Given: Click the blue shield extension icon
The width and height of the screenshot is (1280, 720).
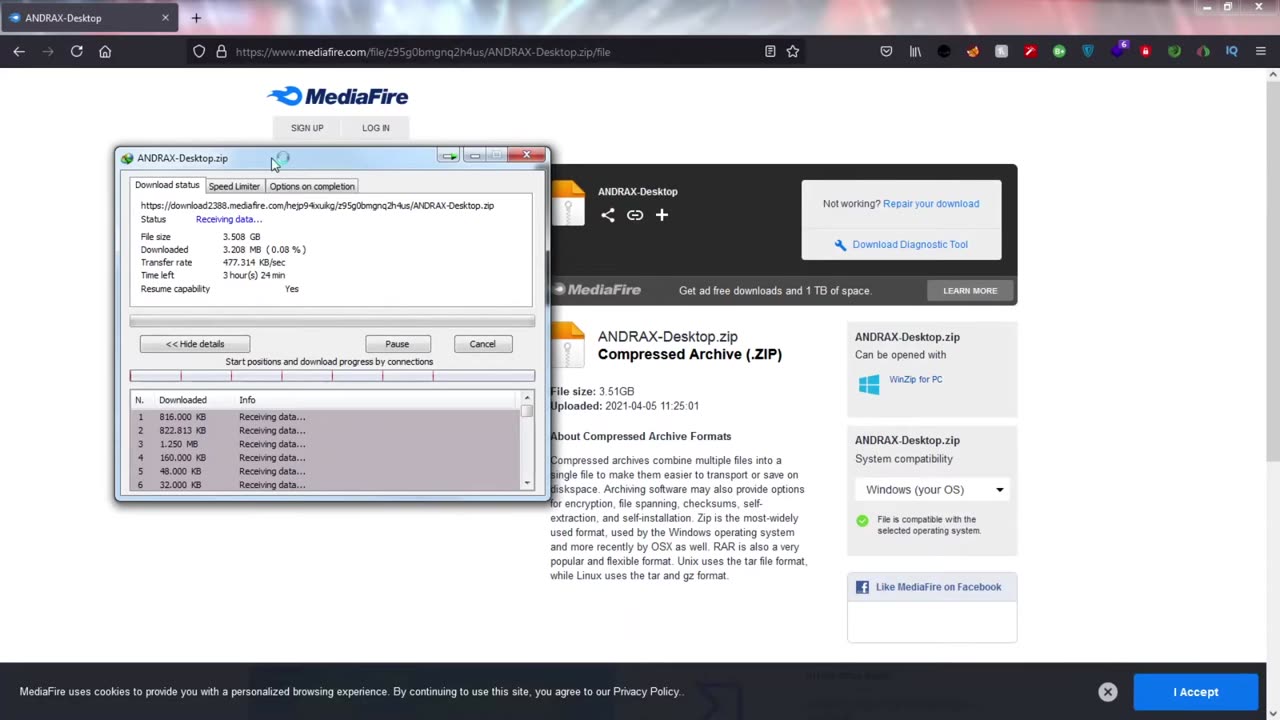Looking at the screenshot, I should coord(1088,51).
